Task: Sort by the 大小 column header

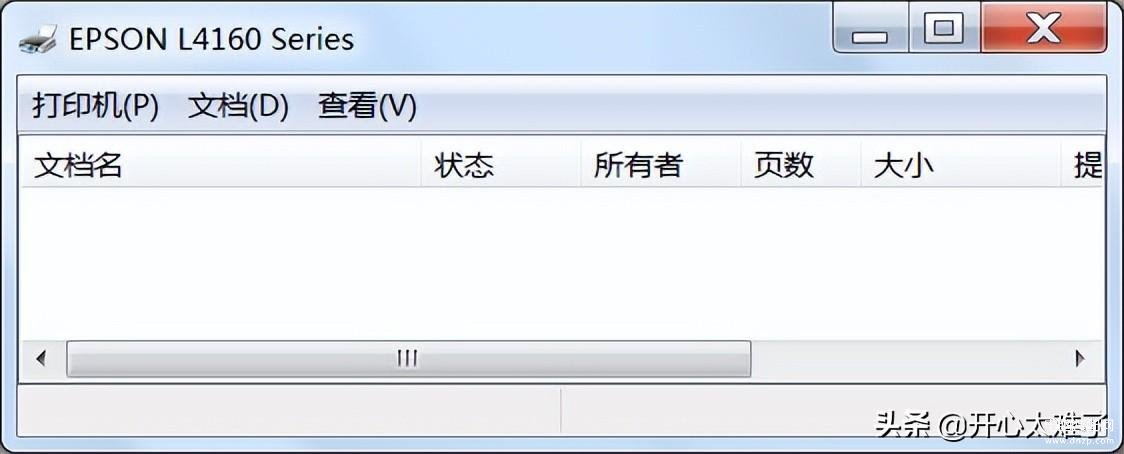Action: pyautogui.click(x=961, y=165)
